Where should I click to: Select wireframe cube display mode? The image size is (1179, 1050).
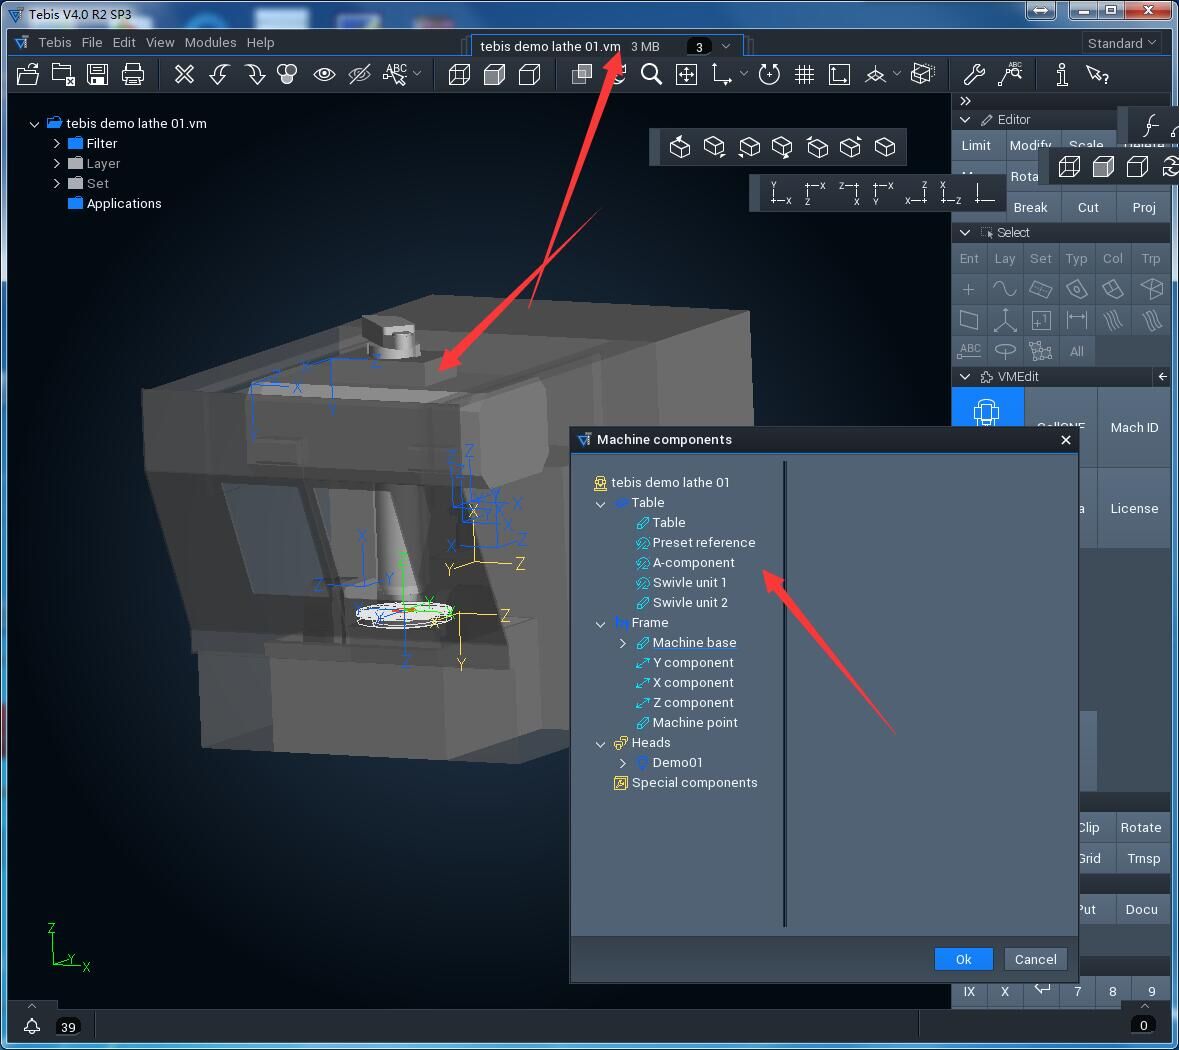click(x=459, y=74)
